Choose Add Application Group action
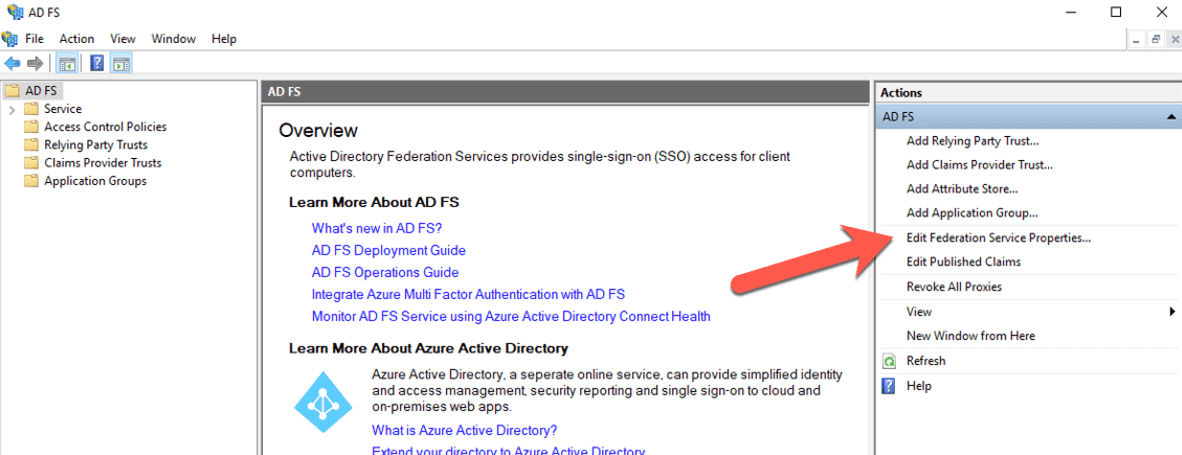The image size is (1182, 455). tap(972, 213)
